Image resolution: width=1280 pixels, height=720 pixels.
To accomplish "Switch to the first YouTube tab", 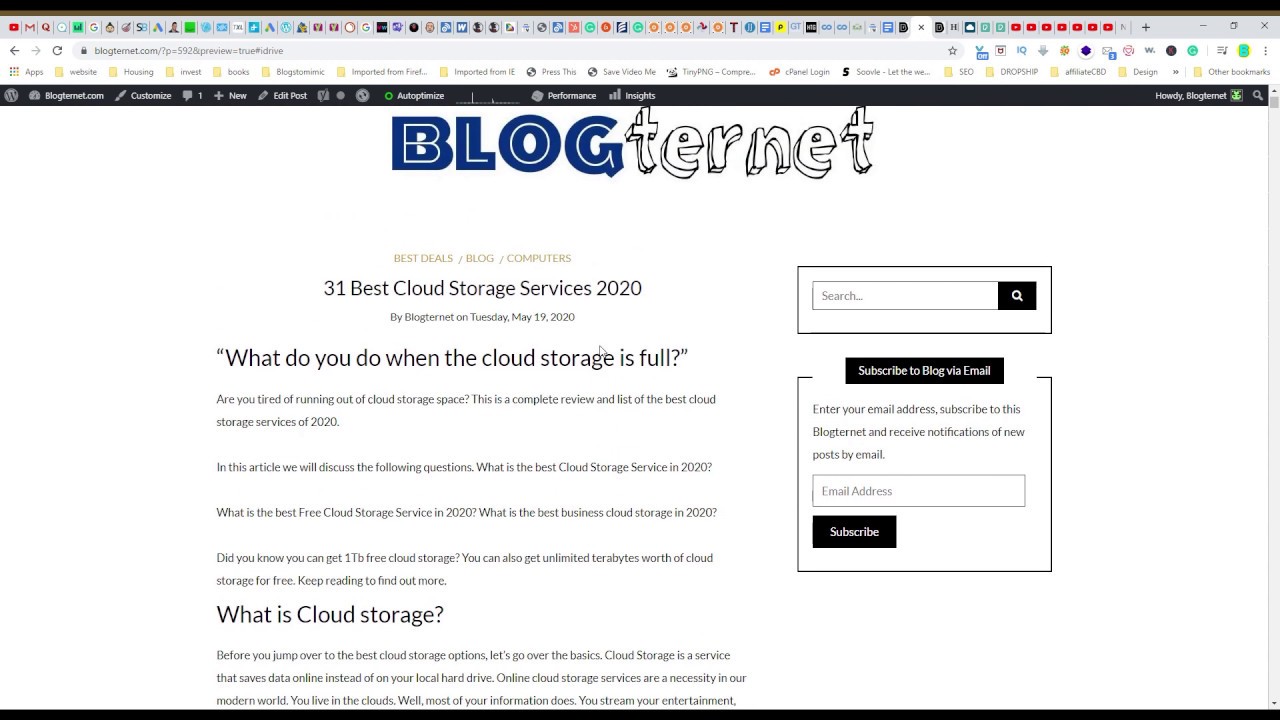I will point(14,27).
